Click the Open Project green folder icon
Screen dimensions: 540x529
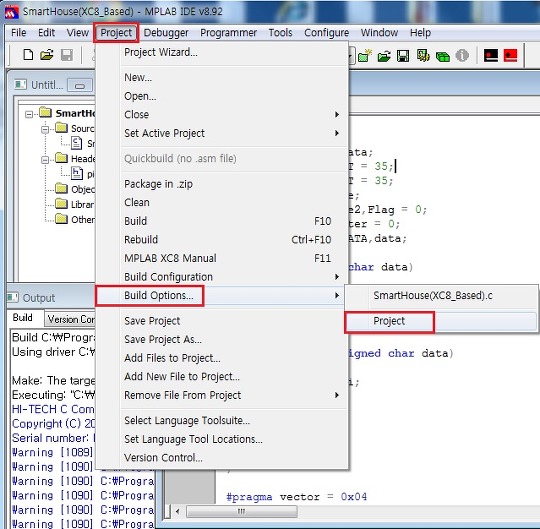click(384, 55)
